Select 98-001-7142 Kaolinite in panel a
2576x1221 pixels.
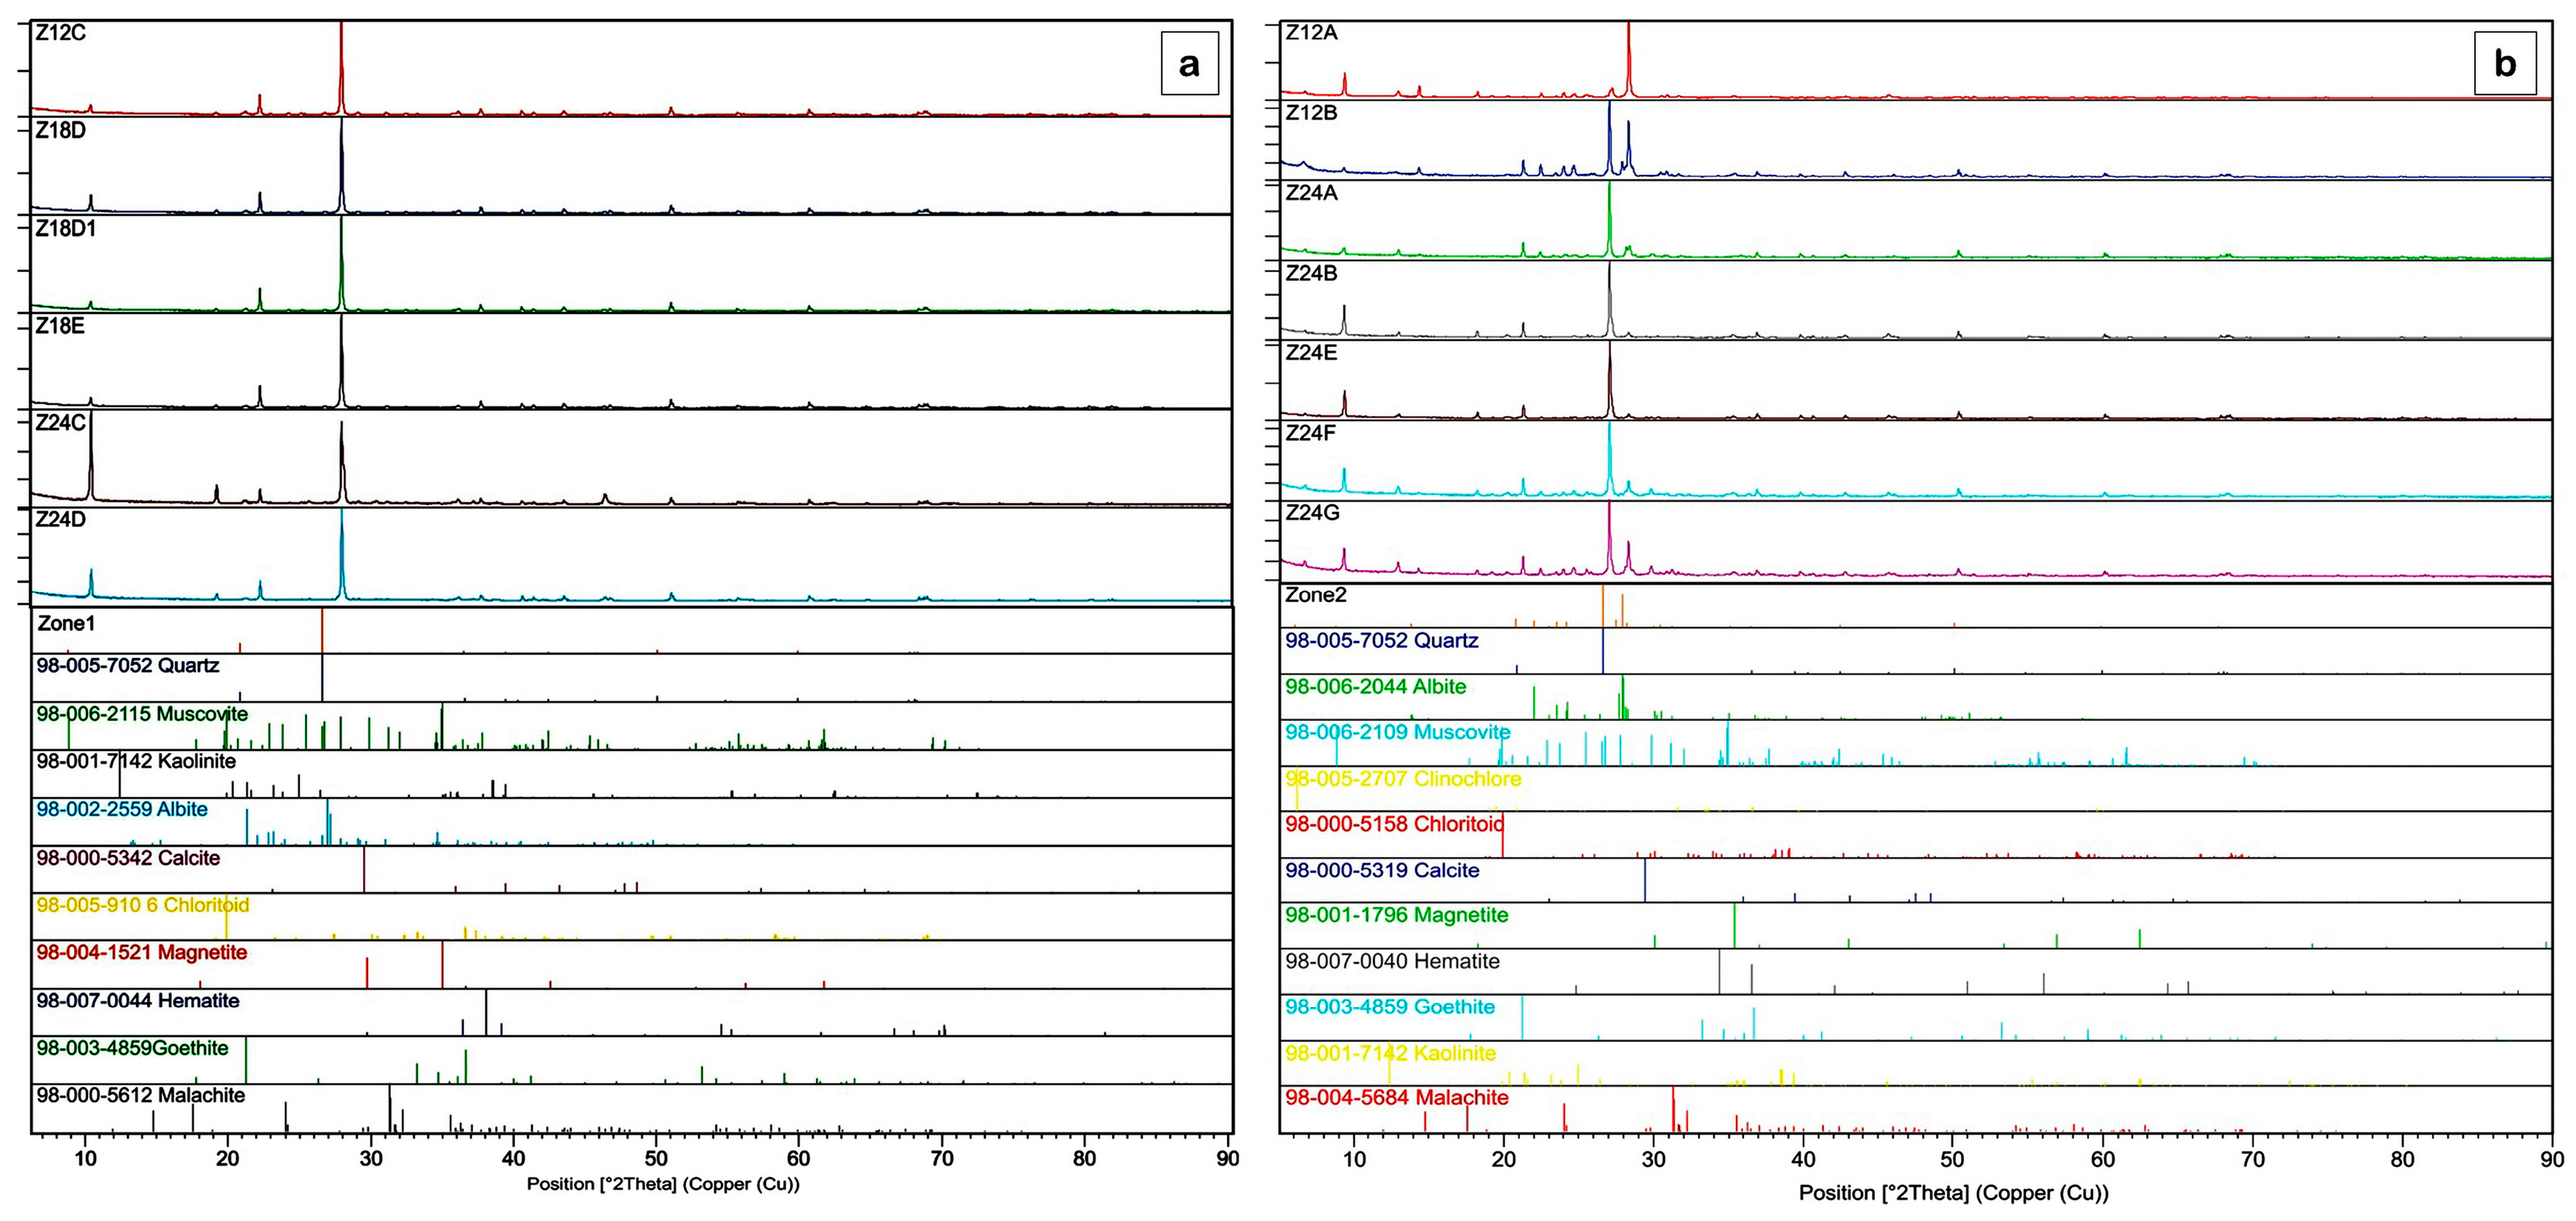tap(136, 761)
